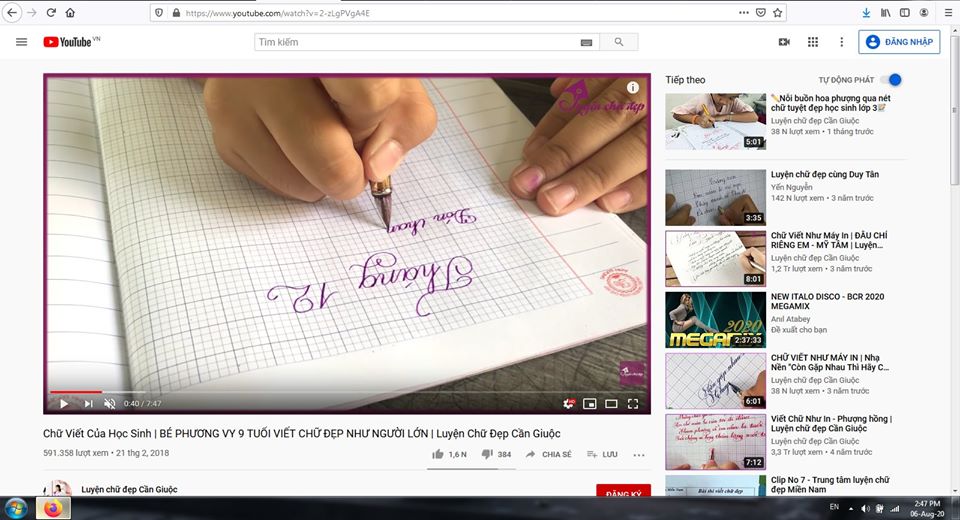Viewport: 960px width, 520px height.
Task: Open Firefox from the Windows taskbar
Action: (x=53, y=508)
